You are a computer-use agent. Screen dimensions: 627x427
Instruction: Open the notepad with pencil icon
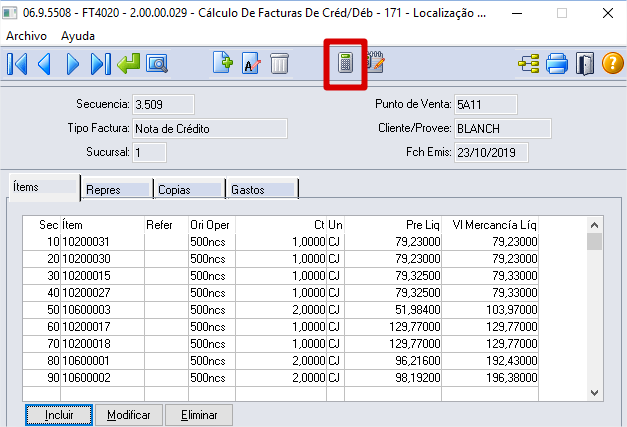[x=375, y=62]
